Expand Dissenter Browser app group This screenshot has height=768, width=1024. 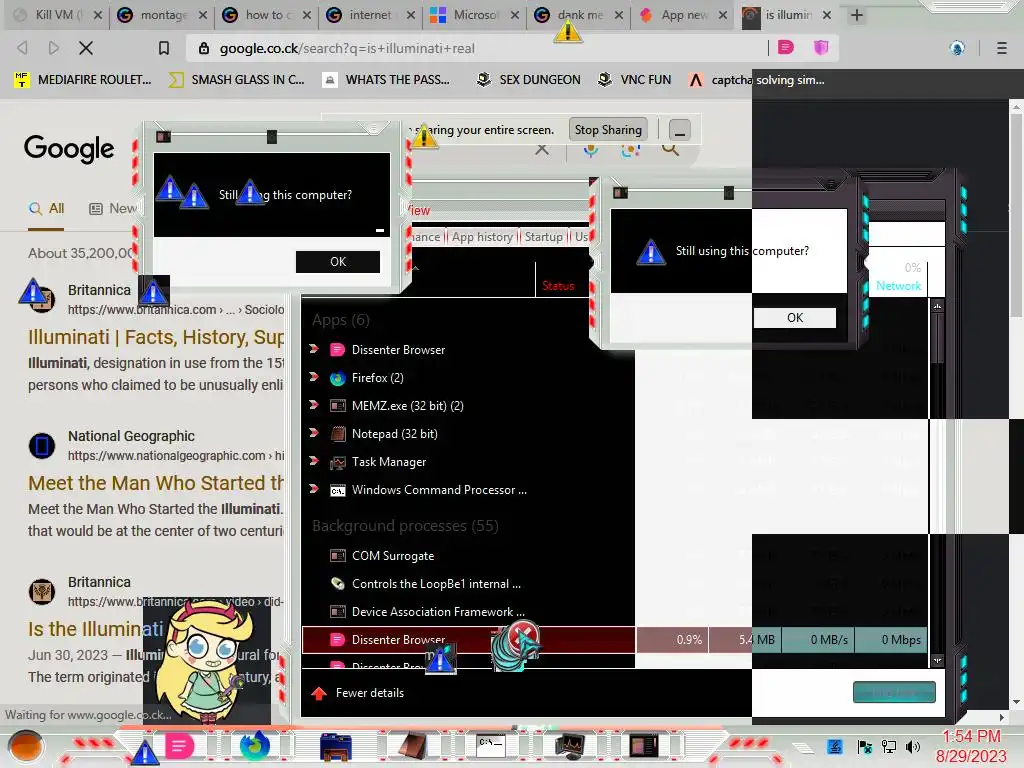tap(314, 349)
